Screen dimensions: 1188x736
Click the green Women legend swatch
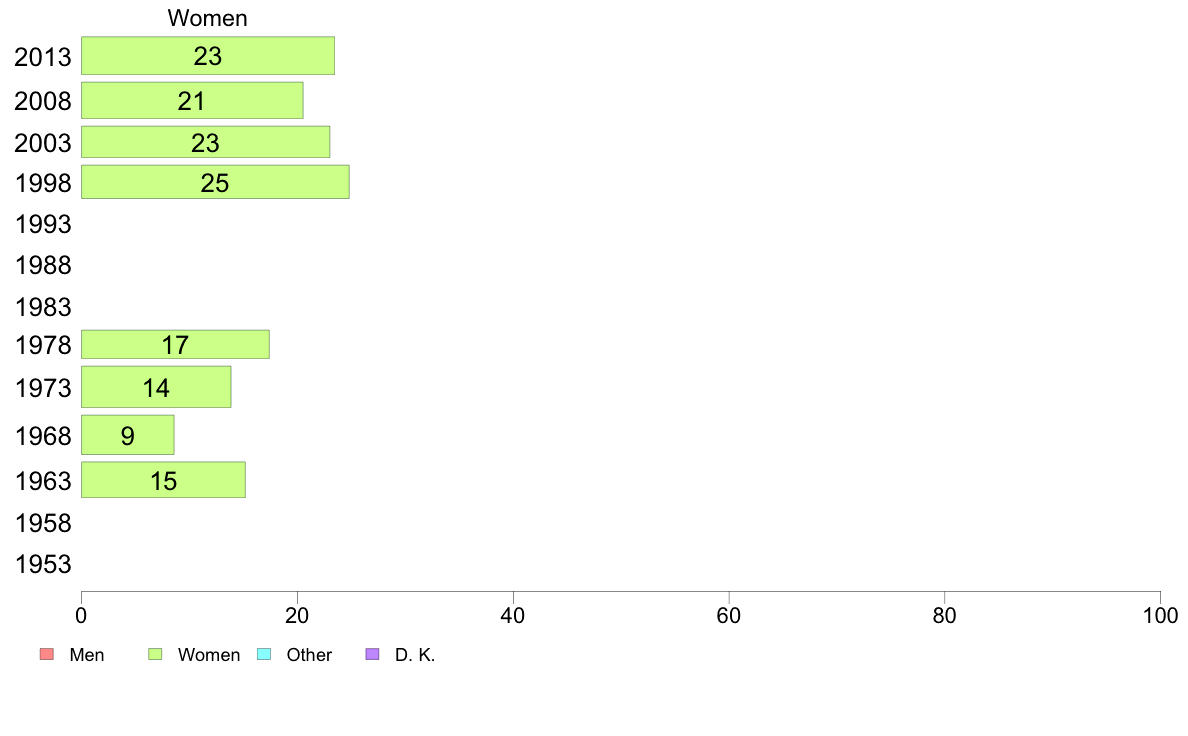click(x=155, y=655)
